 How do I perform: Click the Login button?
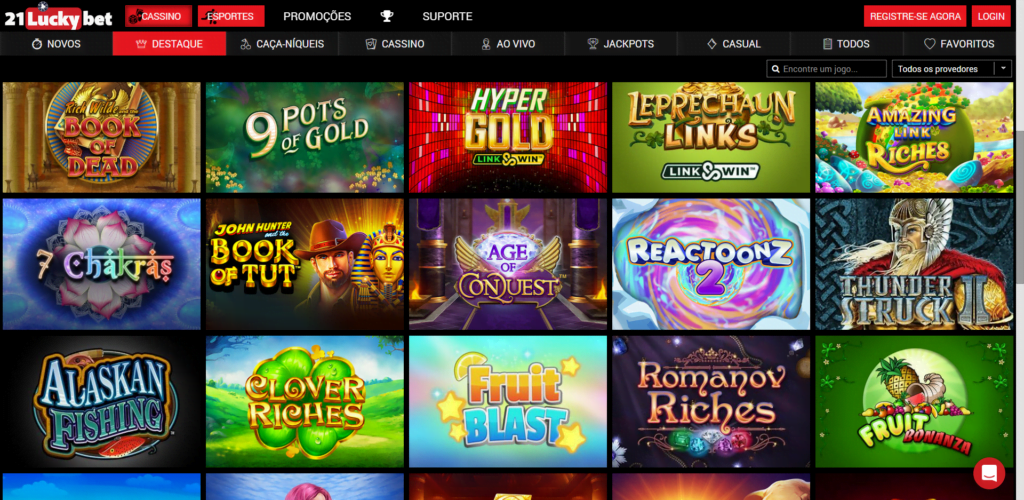[x=991, y=16]
